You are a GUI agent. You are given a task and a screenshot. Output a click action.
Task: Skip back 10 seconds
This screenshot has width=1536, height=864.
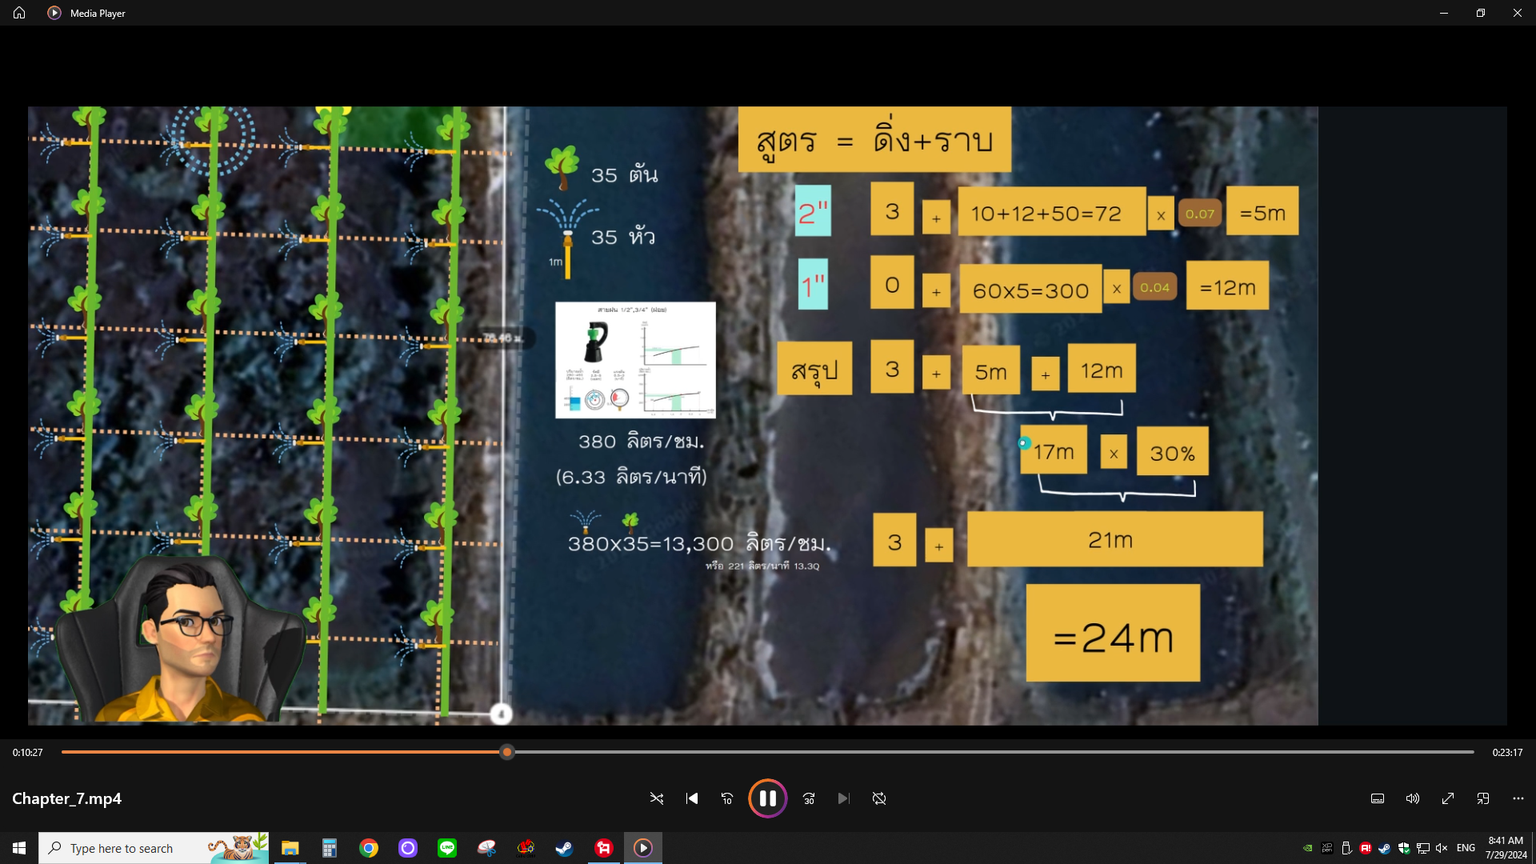click(x=727, y=798)
